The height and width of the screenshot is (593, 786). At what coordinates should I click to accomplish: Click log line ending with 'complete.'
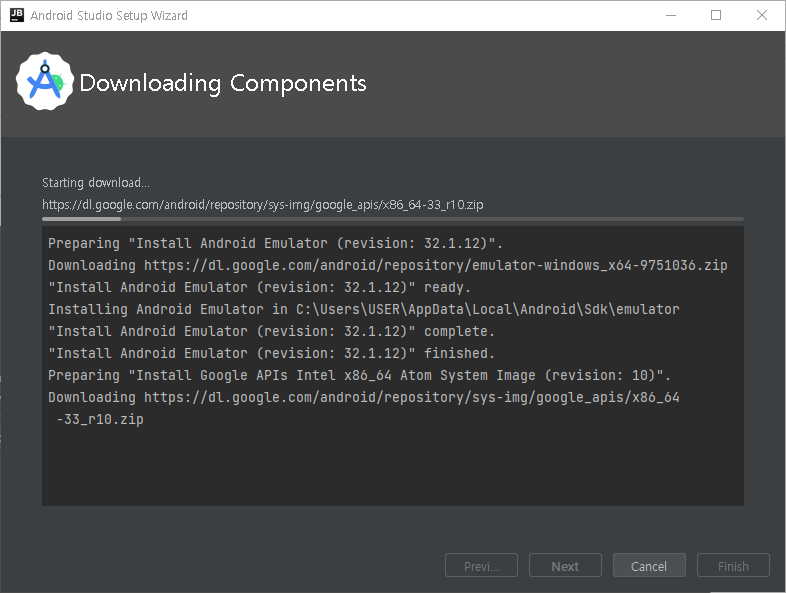click(x=271, y=331)
